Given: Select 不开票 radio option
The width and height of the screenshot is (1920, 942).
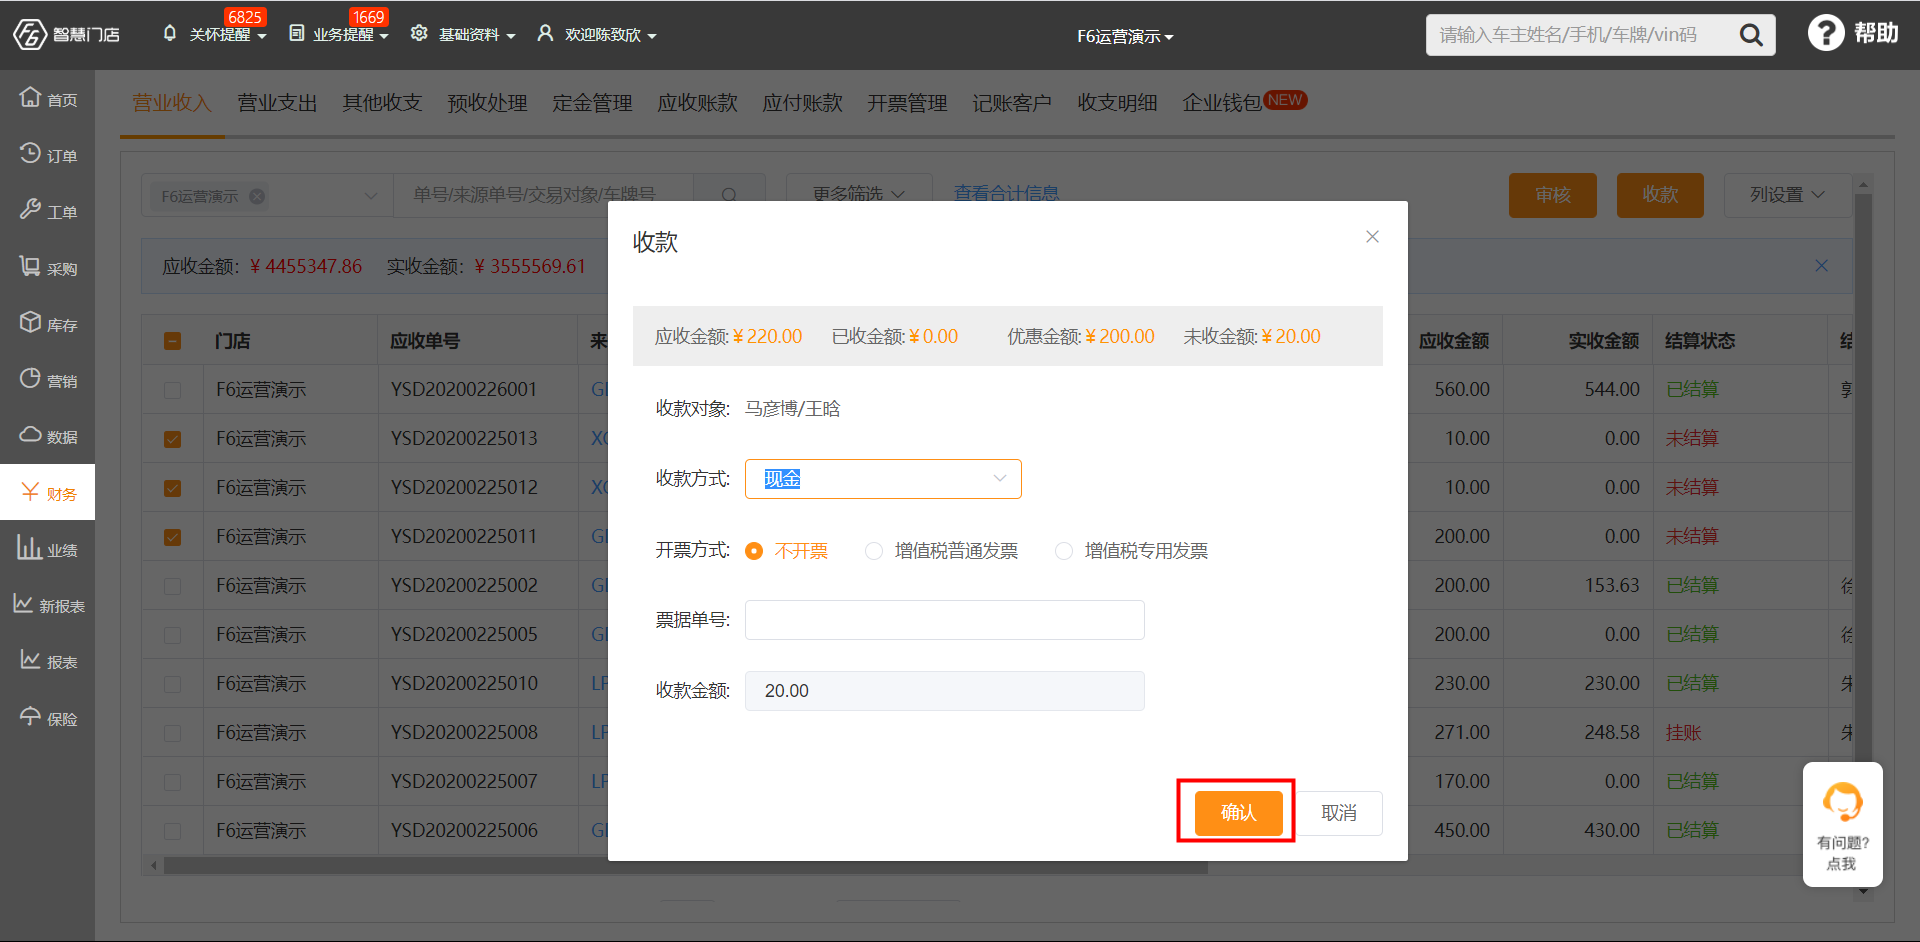Looking at the screenshot, I should (754, 551).
